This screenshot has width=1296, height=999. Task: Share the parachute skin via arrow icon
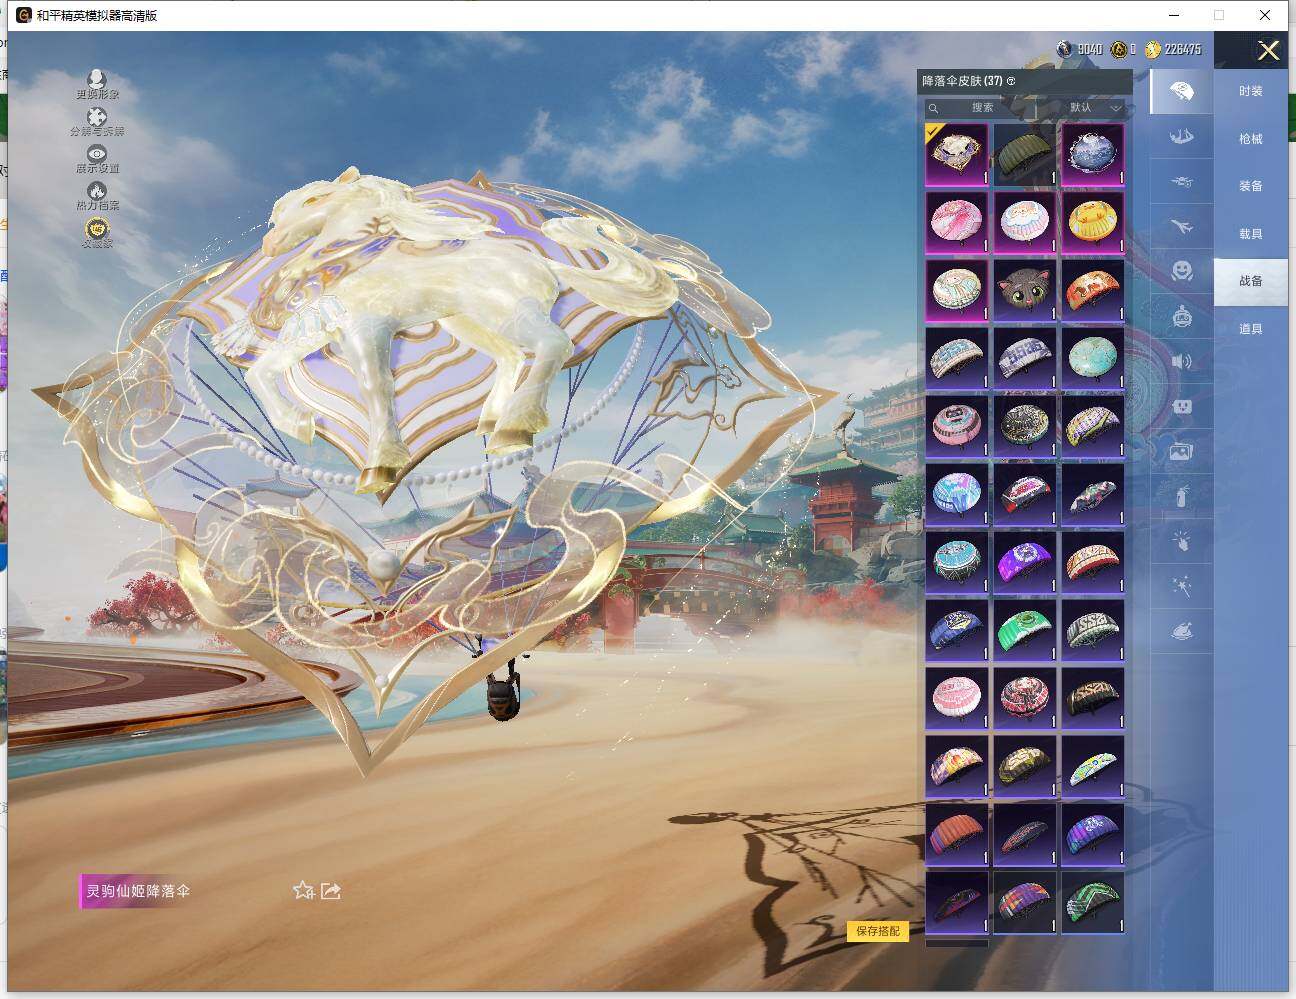(x=331, y=890)
